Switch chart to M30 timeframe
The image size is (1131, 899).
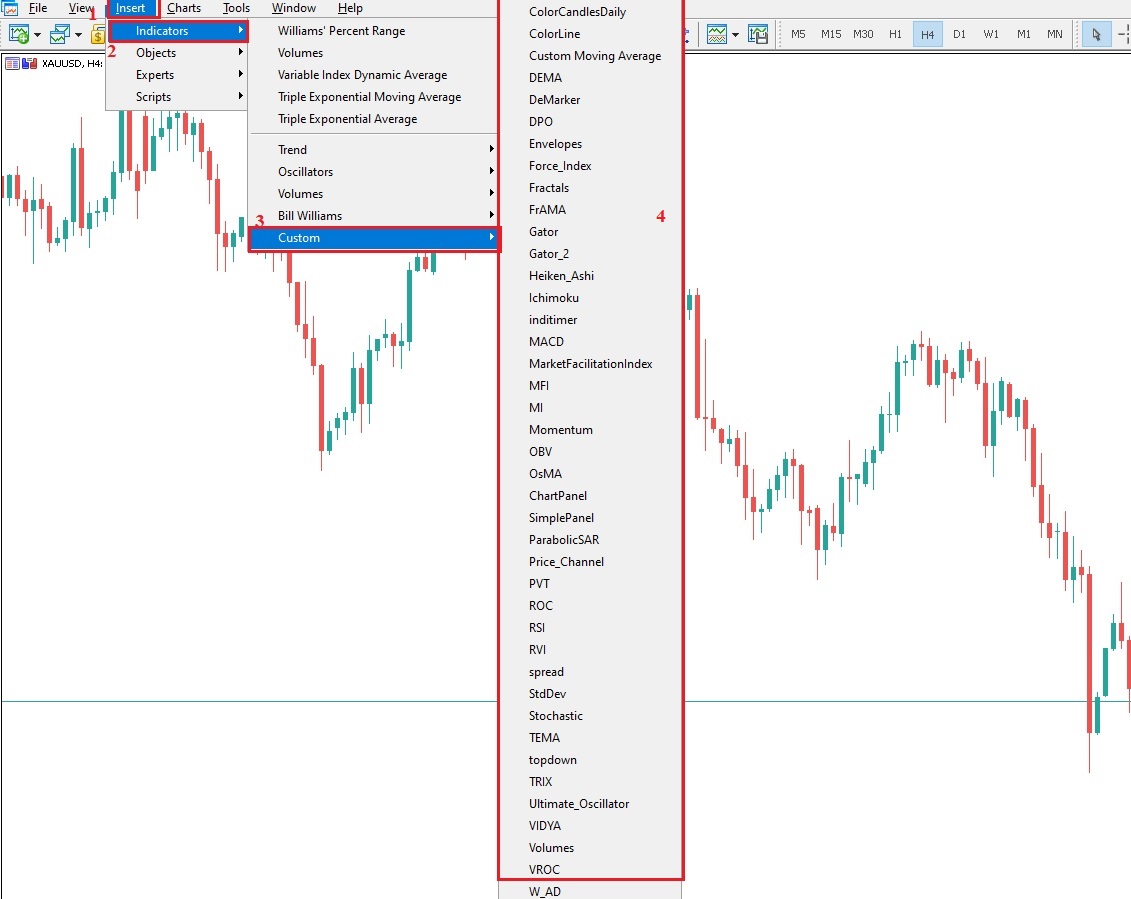pos(863,34)
